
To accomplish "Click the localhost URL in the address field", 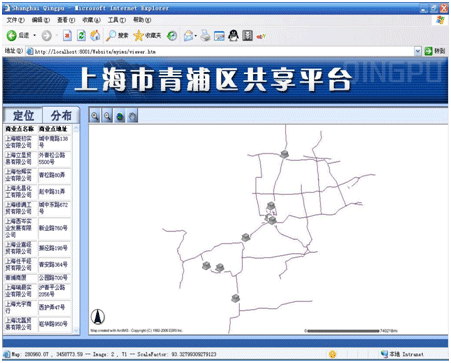I will [95, 52].
